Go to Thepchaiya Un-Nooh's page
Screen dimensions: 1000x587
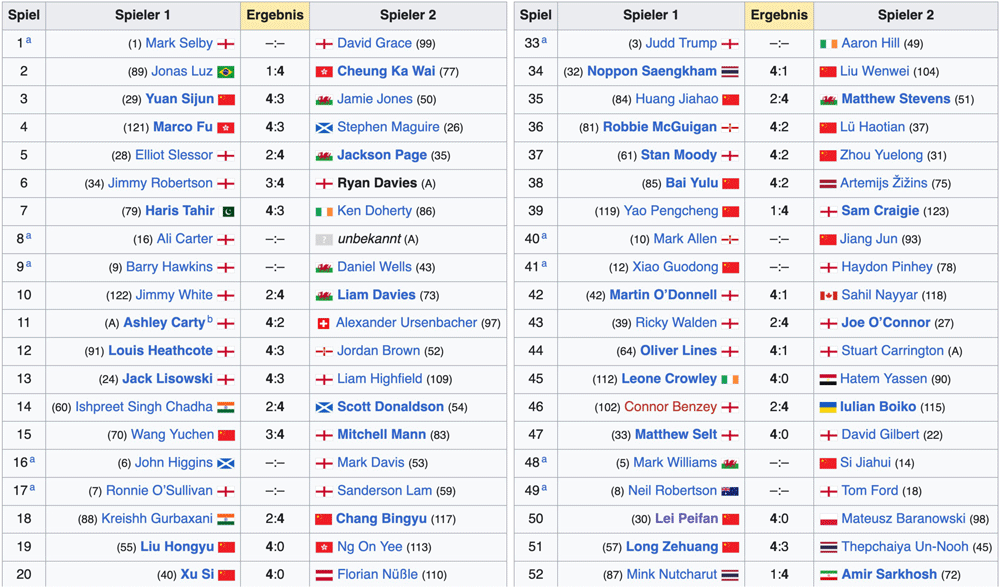[x=904, y=547]
